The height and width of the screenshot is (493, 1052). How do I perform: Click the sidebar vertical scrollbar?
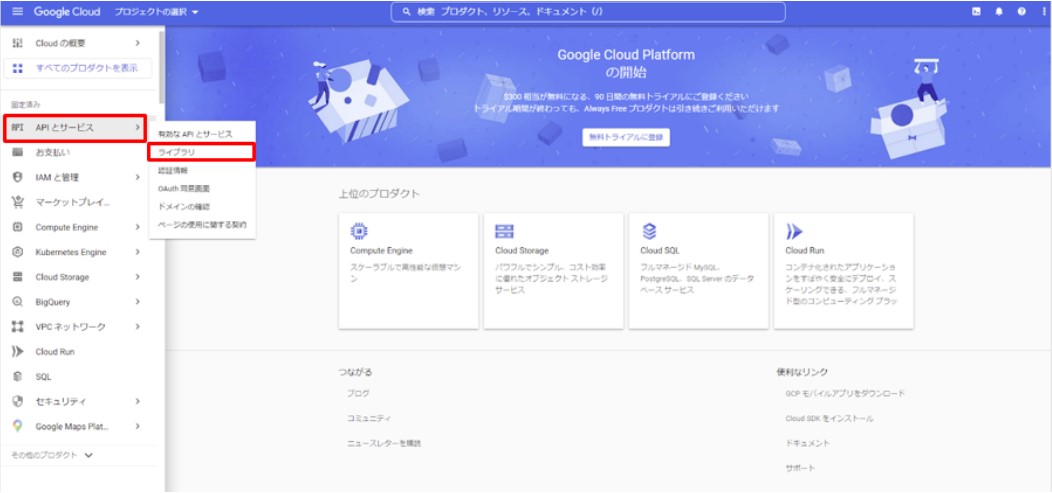click(x=161, y=67)
